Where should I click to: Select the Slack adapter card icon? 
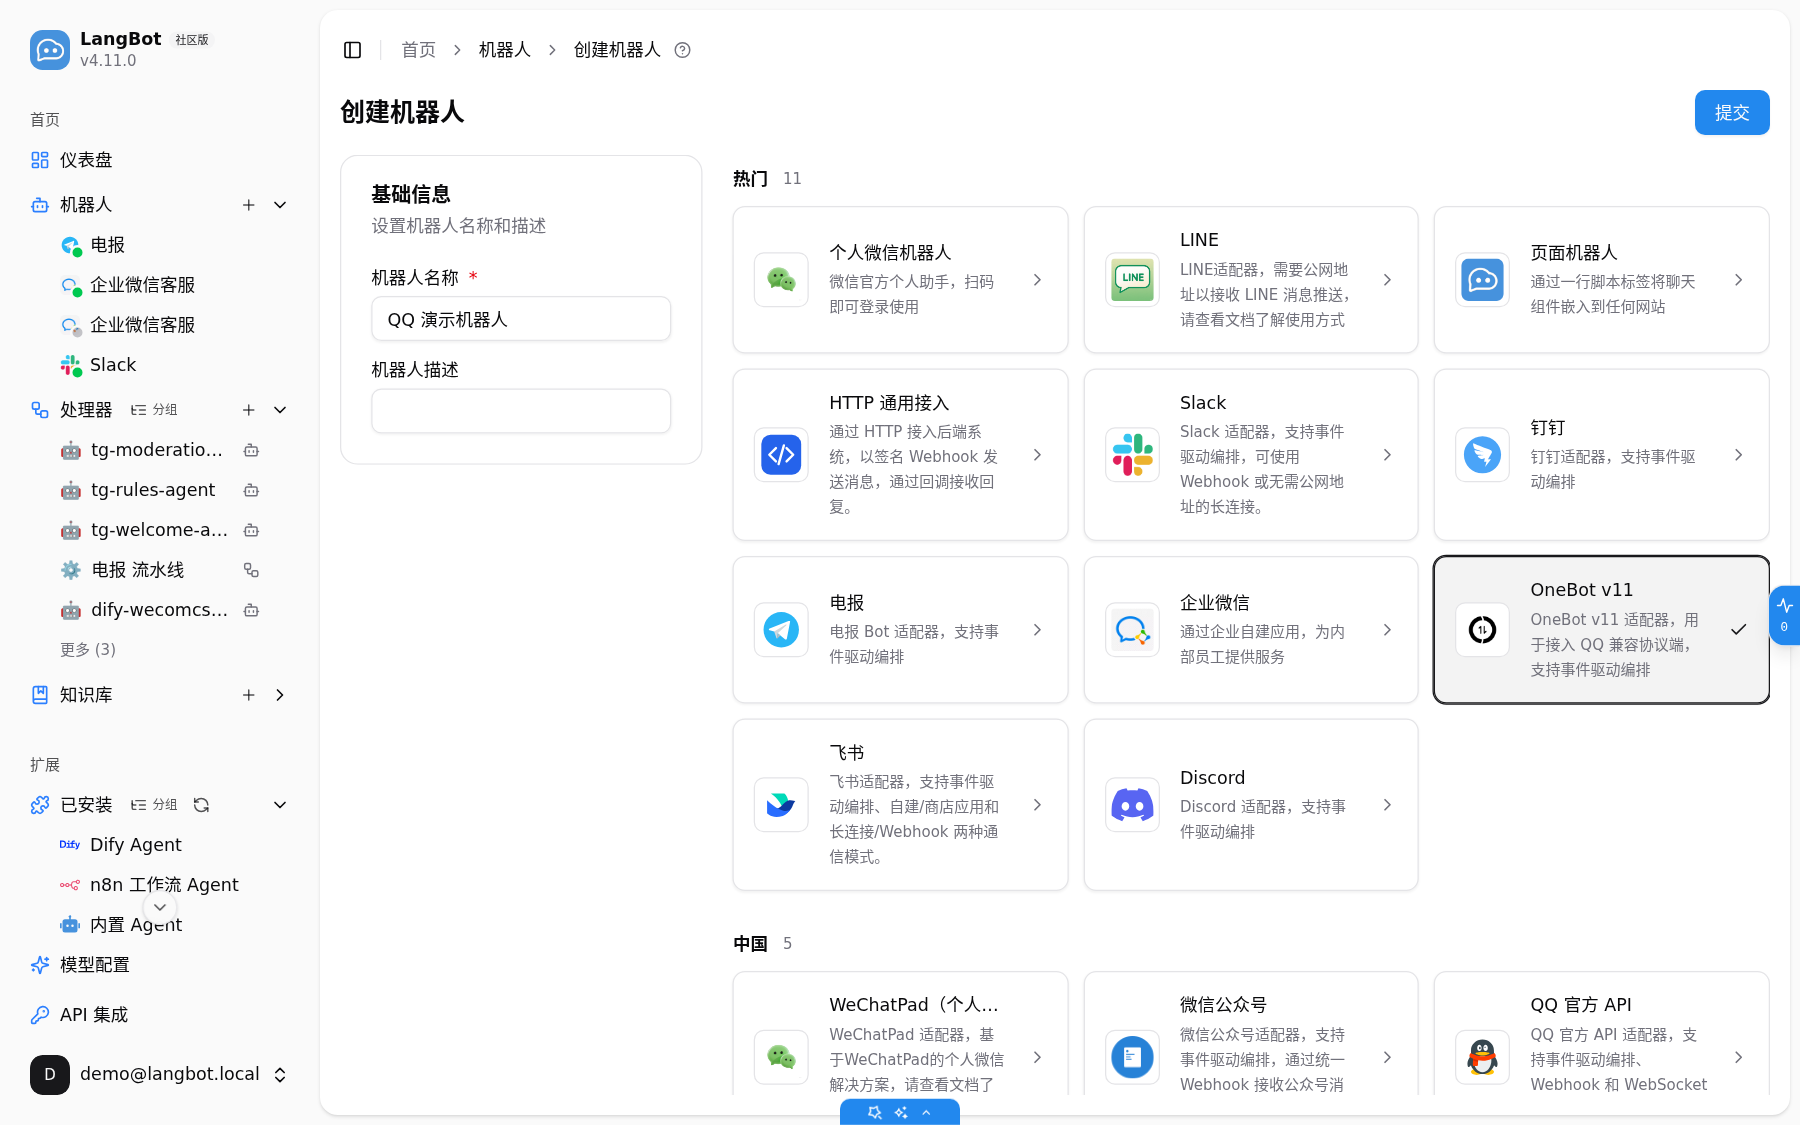click(1132, 455)
